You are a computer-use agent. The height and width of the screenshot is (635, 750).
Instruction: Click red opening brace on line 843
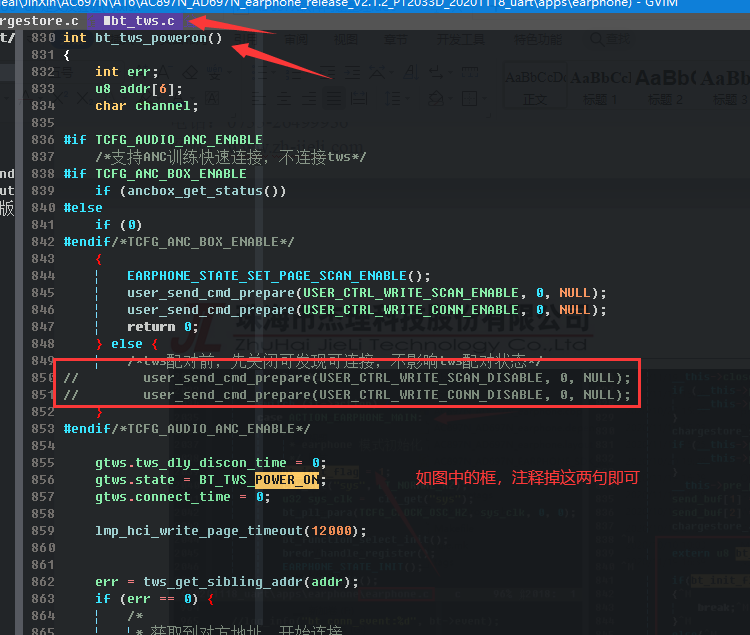[99, 259]
